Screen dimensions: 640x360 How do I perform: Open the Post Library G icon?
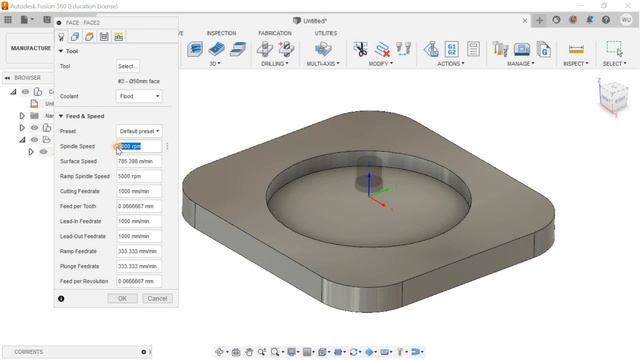pyautogui.click(x=544, y=49)
